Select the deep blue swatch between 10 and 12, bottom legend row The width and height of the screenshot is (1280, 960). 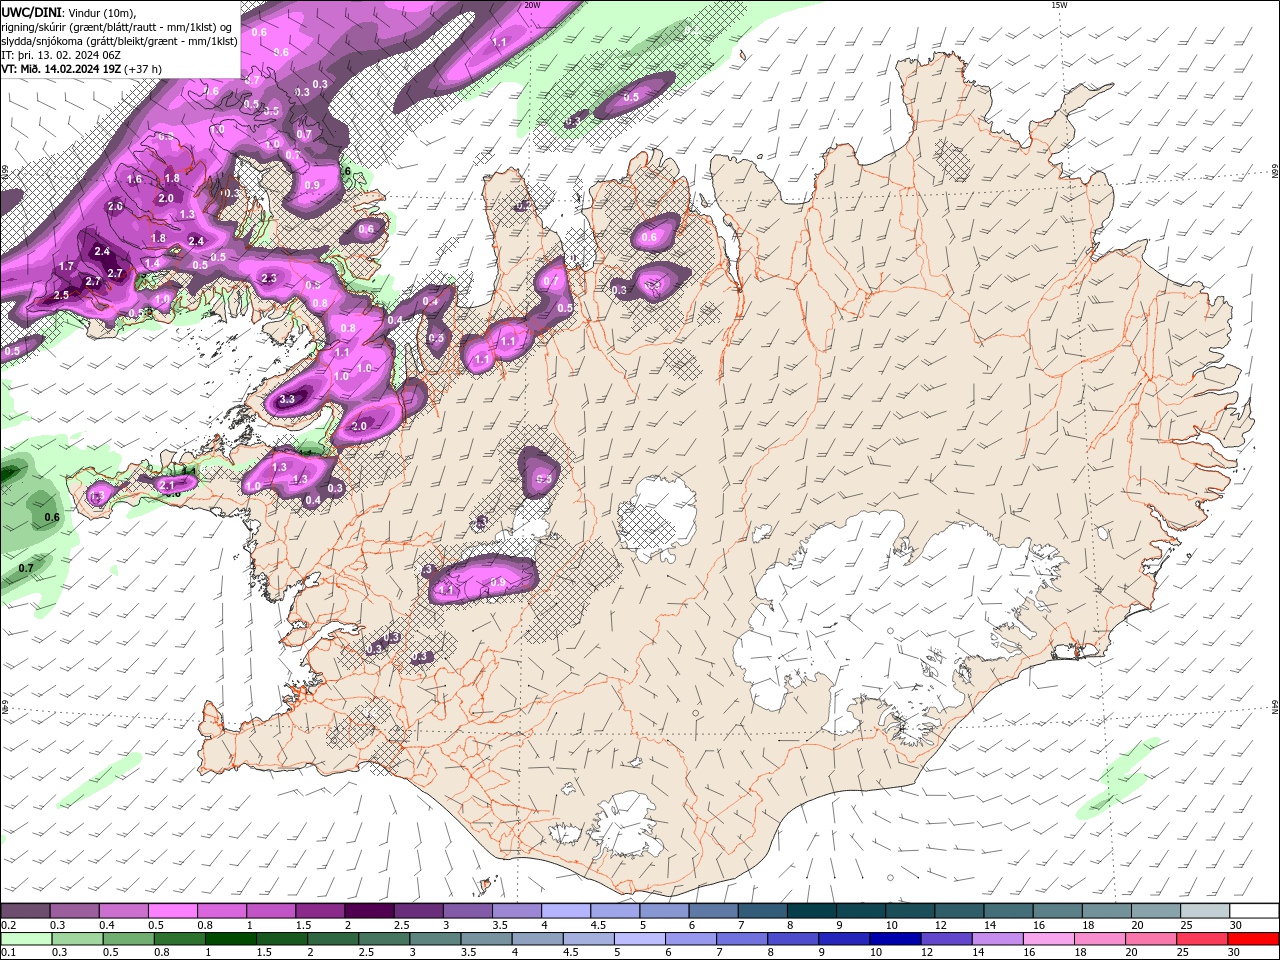[x=896, y=939]
